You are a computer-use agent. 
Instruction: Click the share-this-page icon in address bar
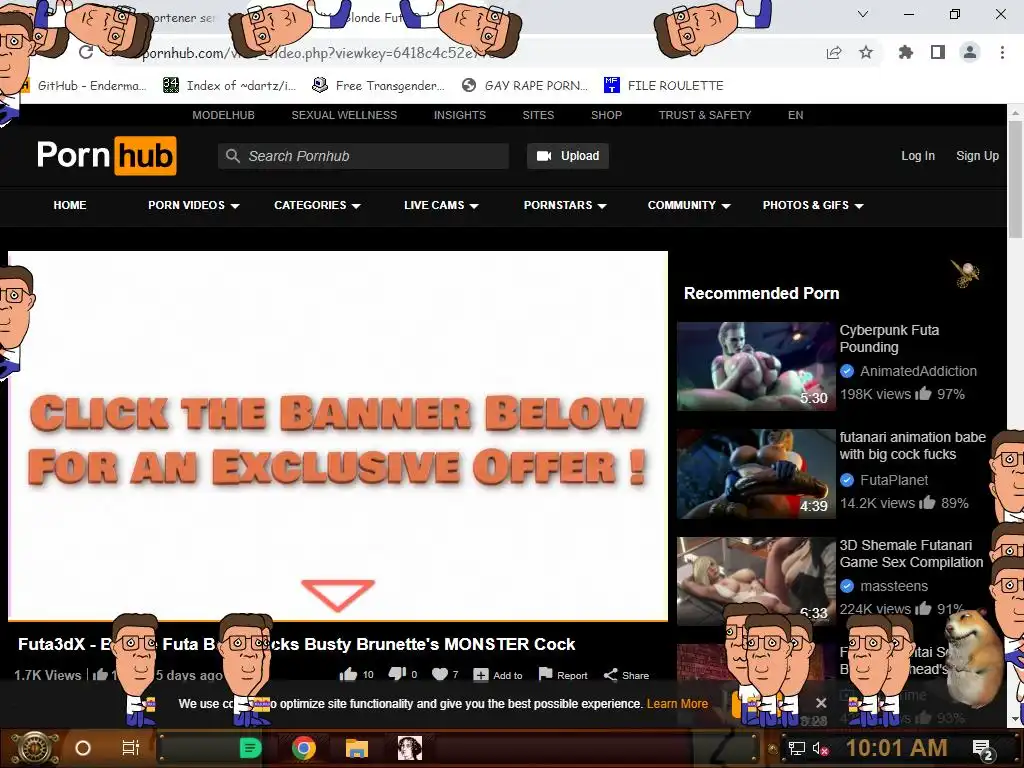pos(834,53)
